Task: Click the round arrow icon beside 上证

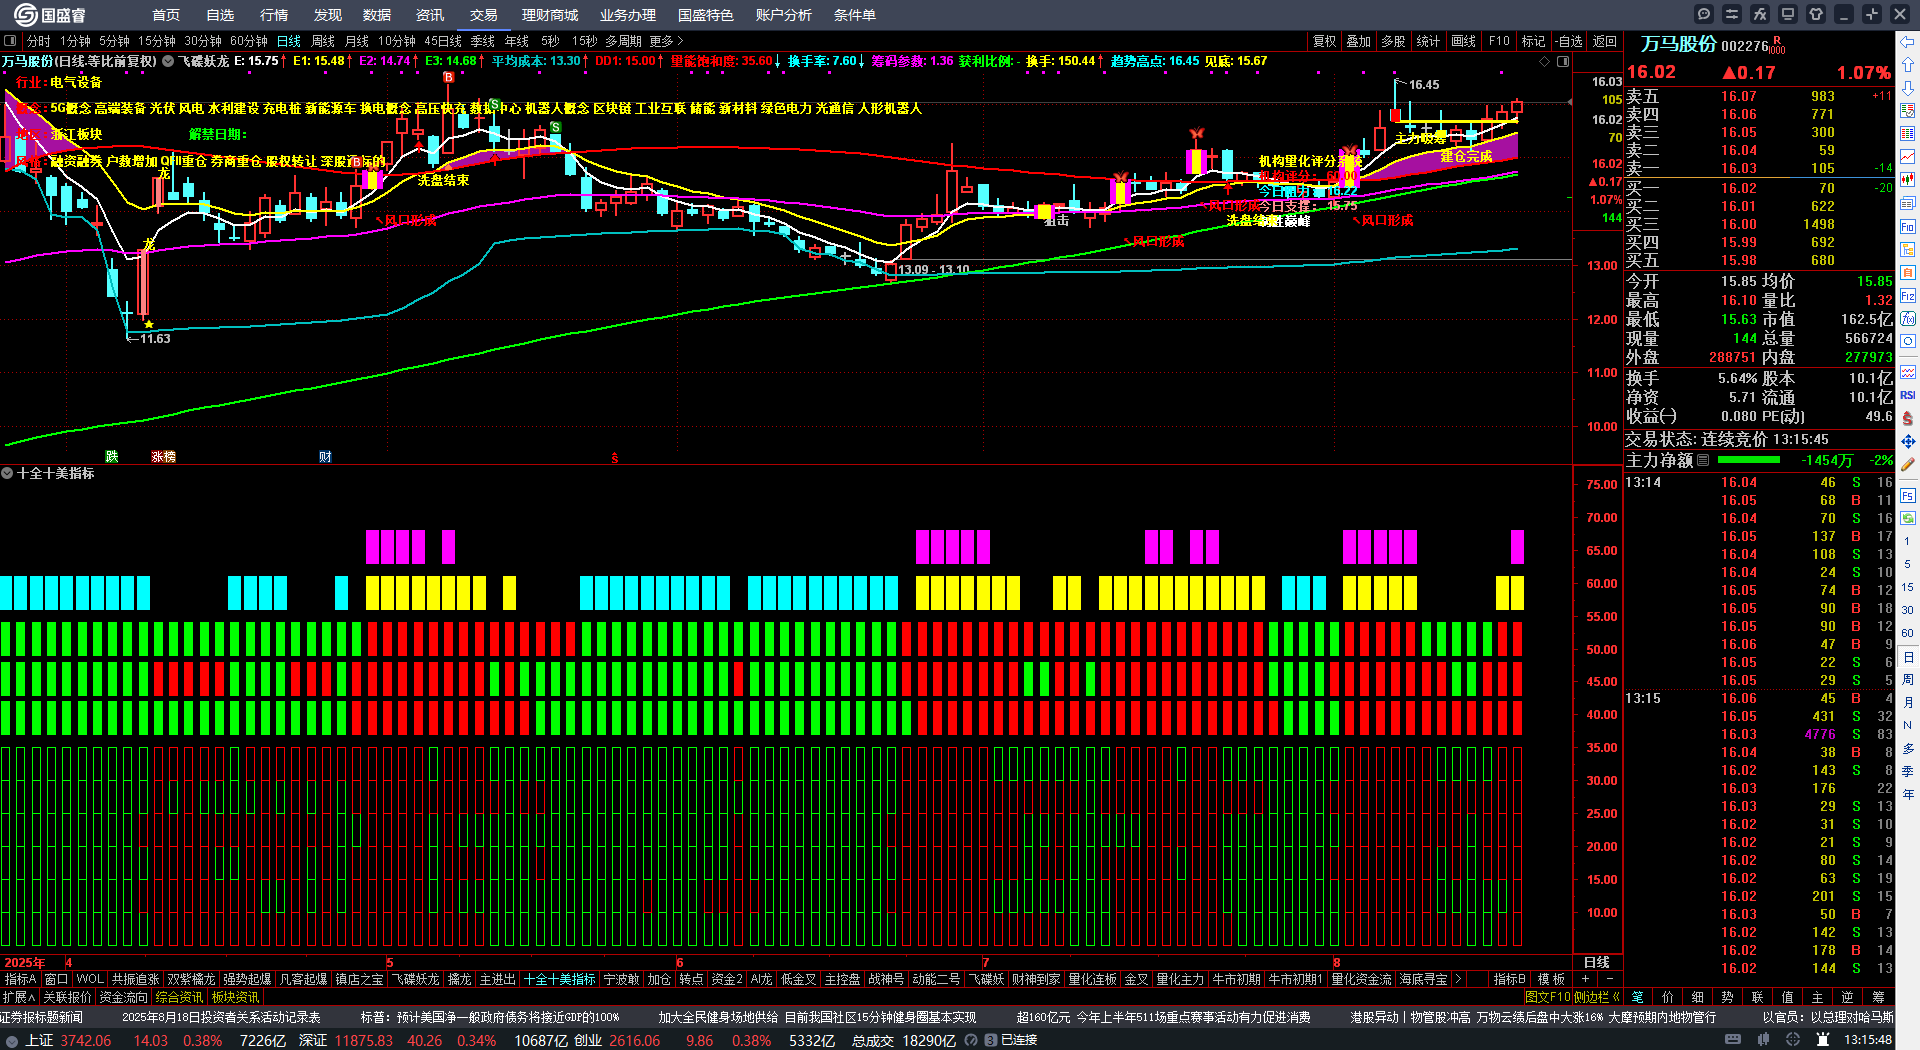Action: 12,1040
